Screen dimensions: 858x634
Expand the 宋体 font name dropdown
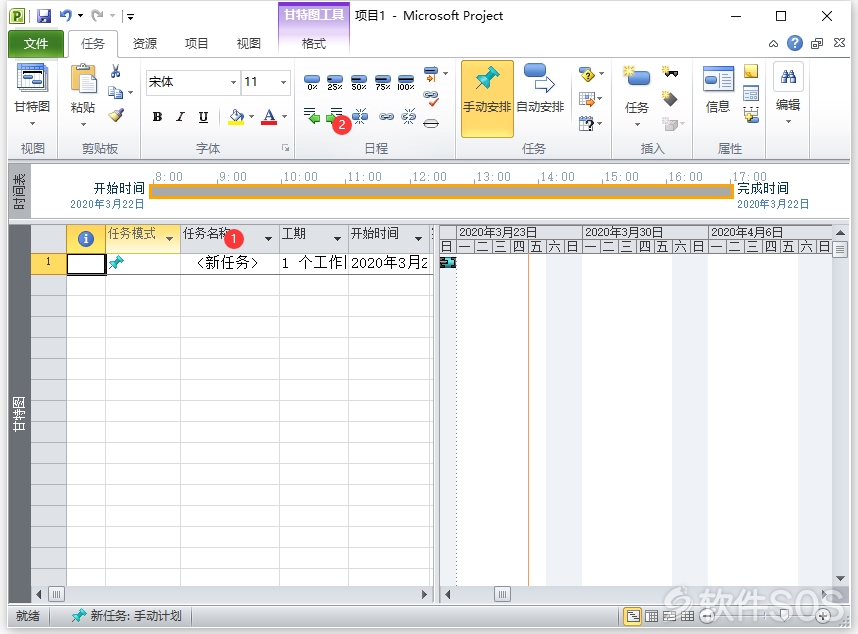(x=234, y=82)
